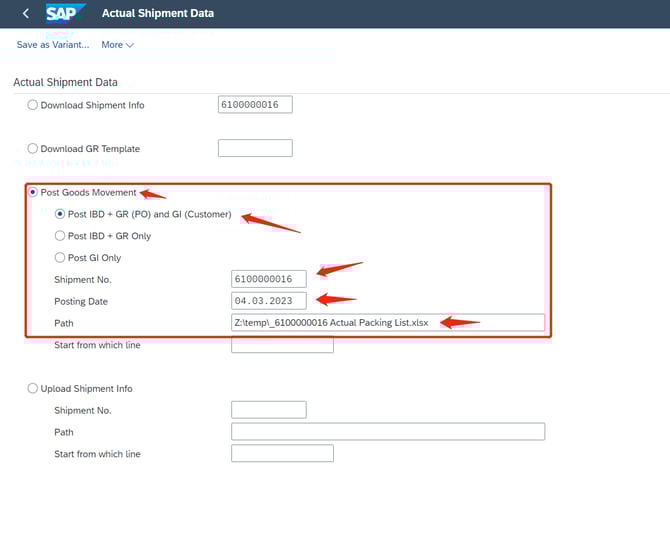Click the Download GR Template input field

tap(255, 149)
